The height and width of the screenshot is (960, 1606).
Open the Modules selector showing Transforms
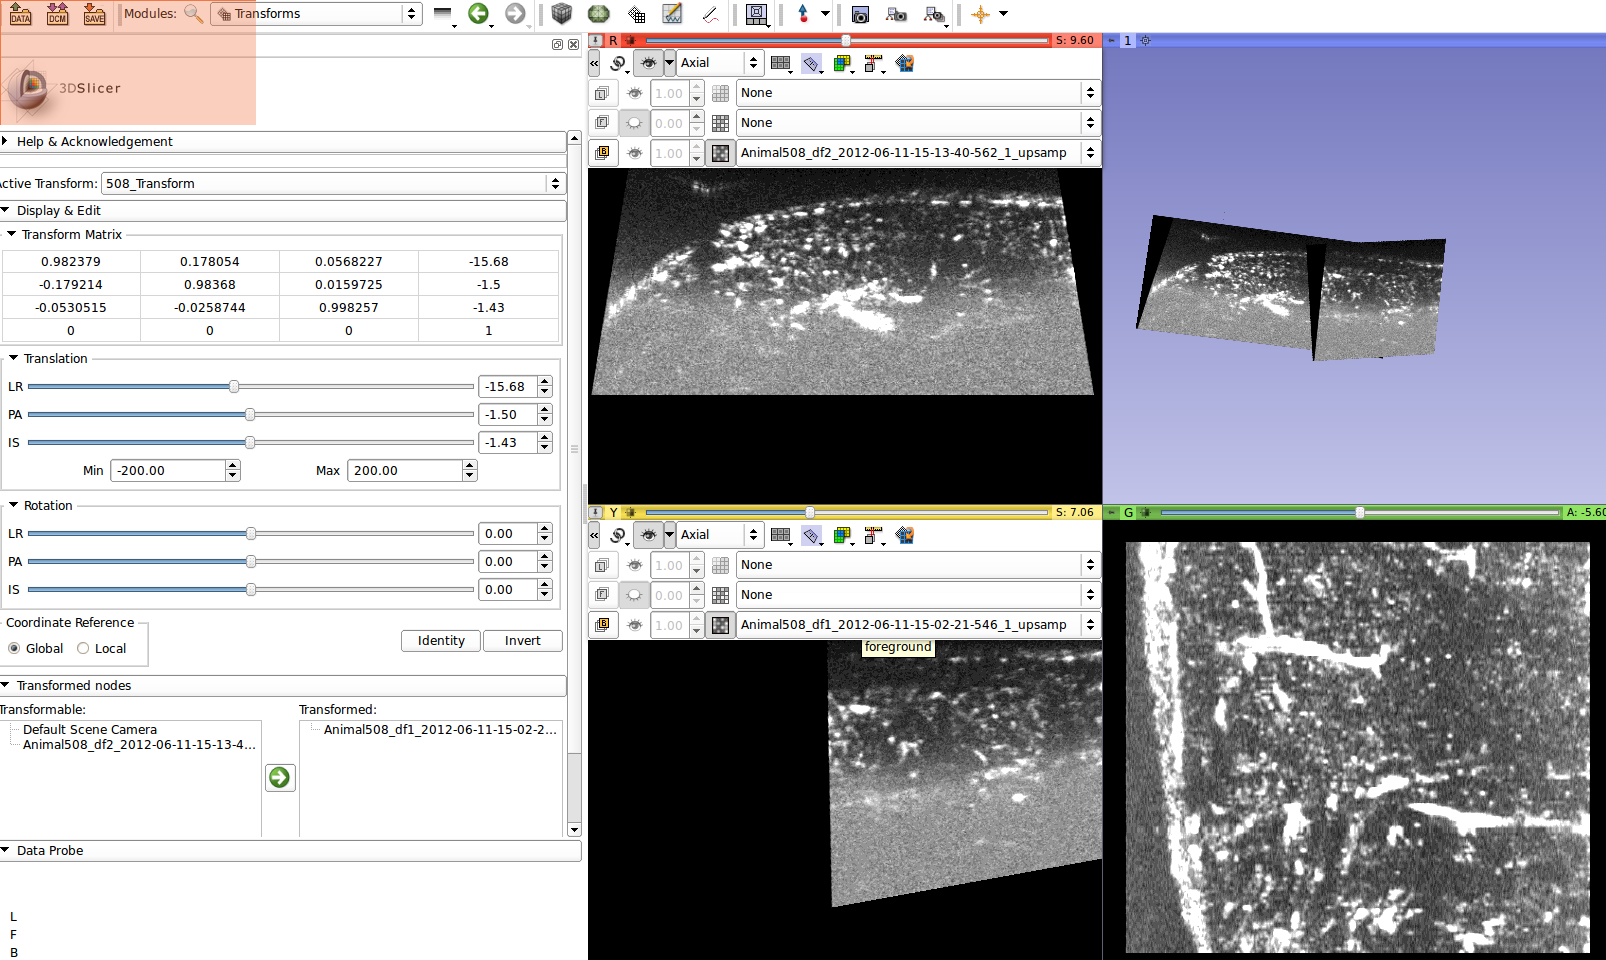click(316, 14)
